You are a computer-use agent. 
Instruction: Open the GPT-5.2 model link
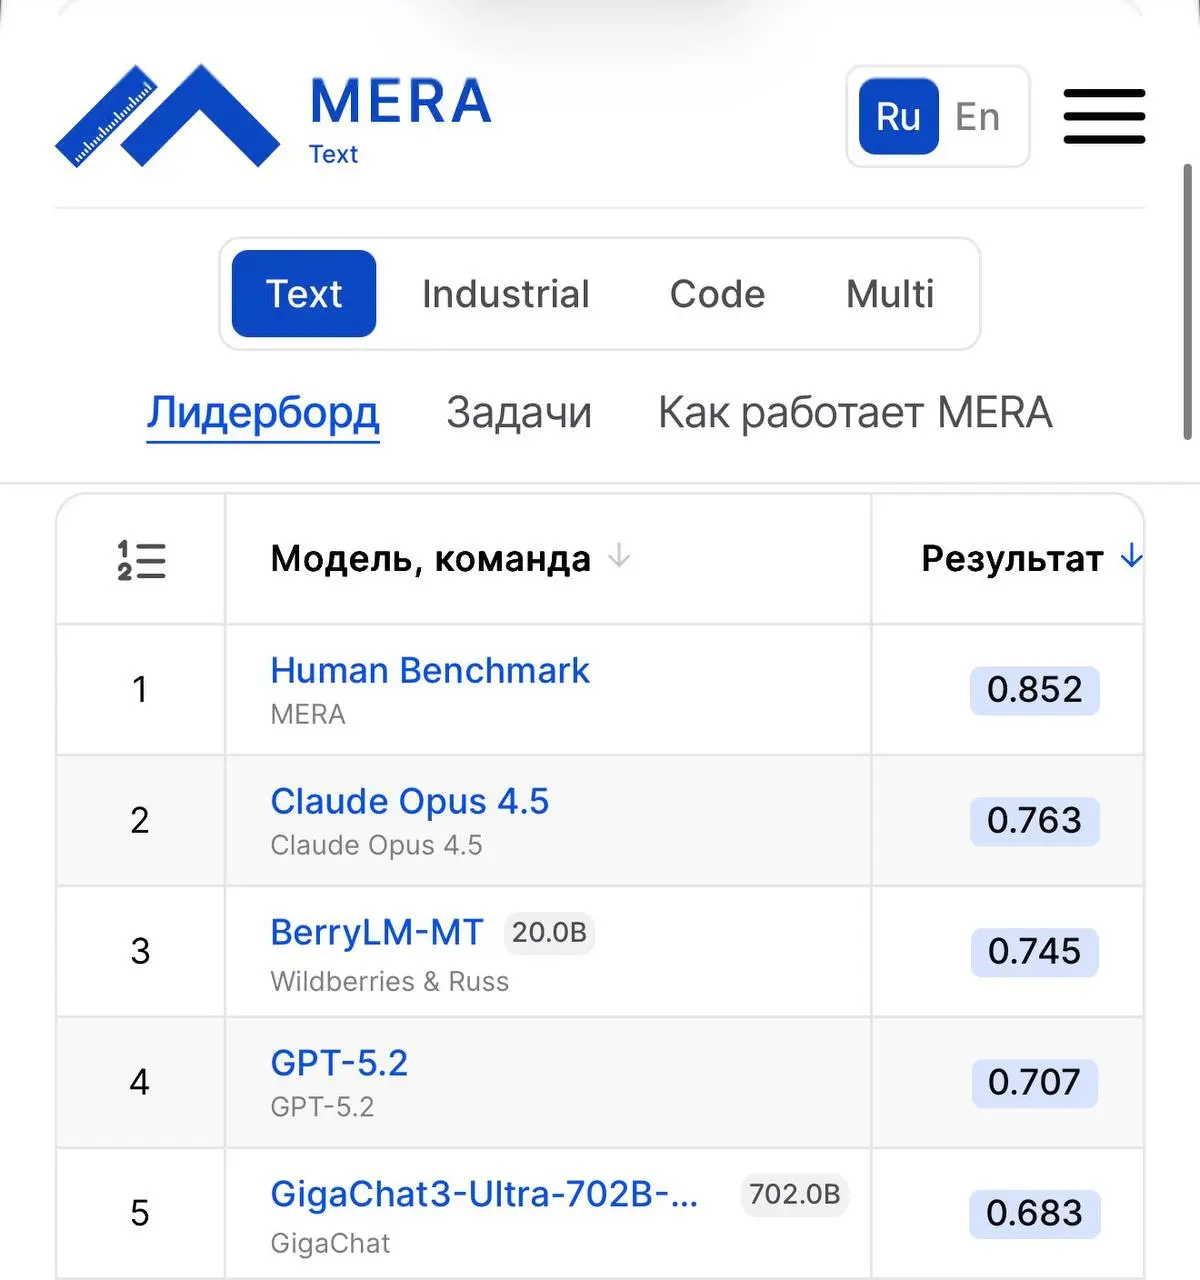pyautogui.click(x=339, y=1063)
